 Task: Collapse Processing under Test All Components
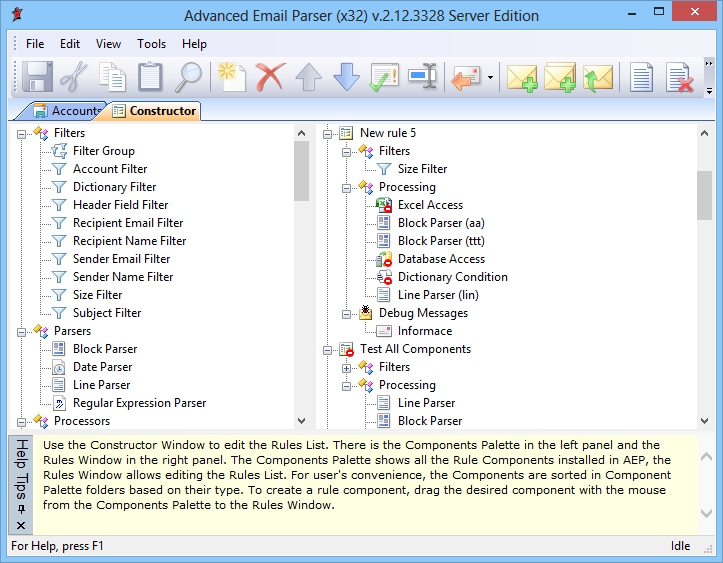[346, 386]
